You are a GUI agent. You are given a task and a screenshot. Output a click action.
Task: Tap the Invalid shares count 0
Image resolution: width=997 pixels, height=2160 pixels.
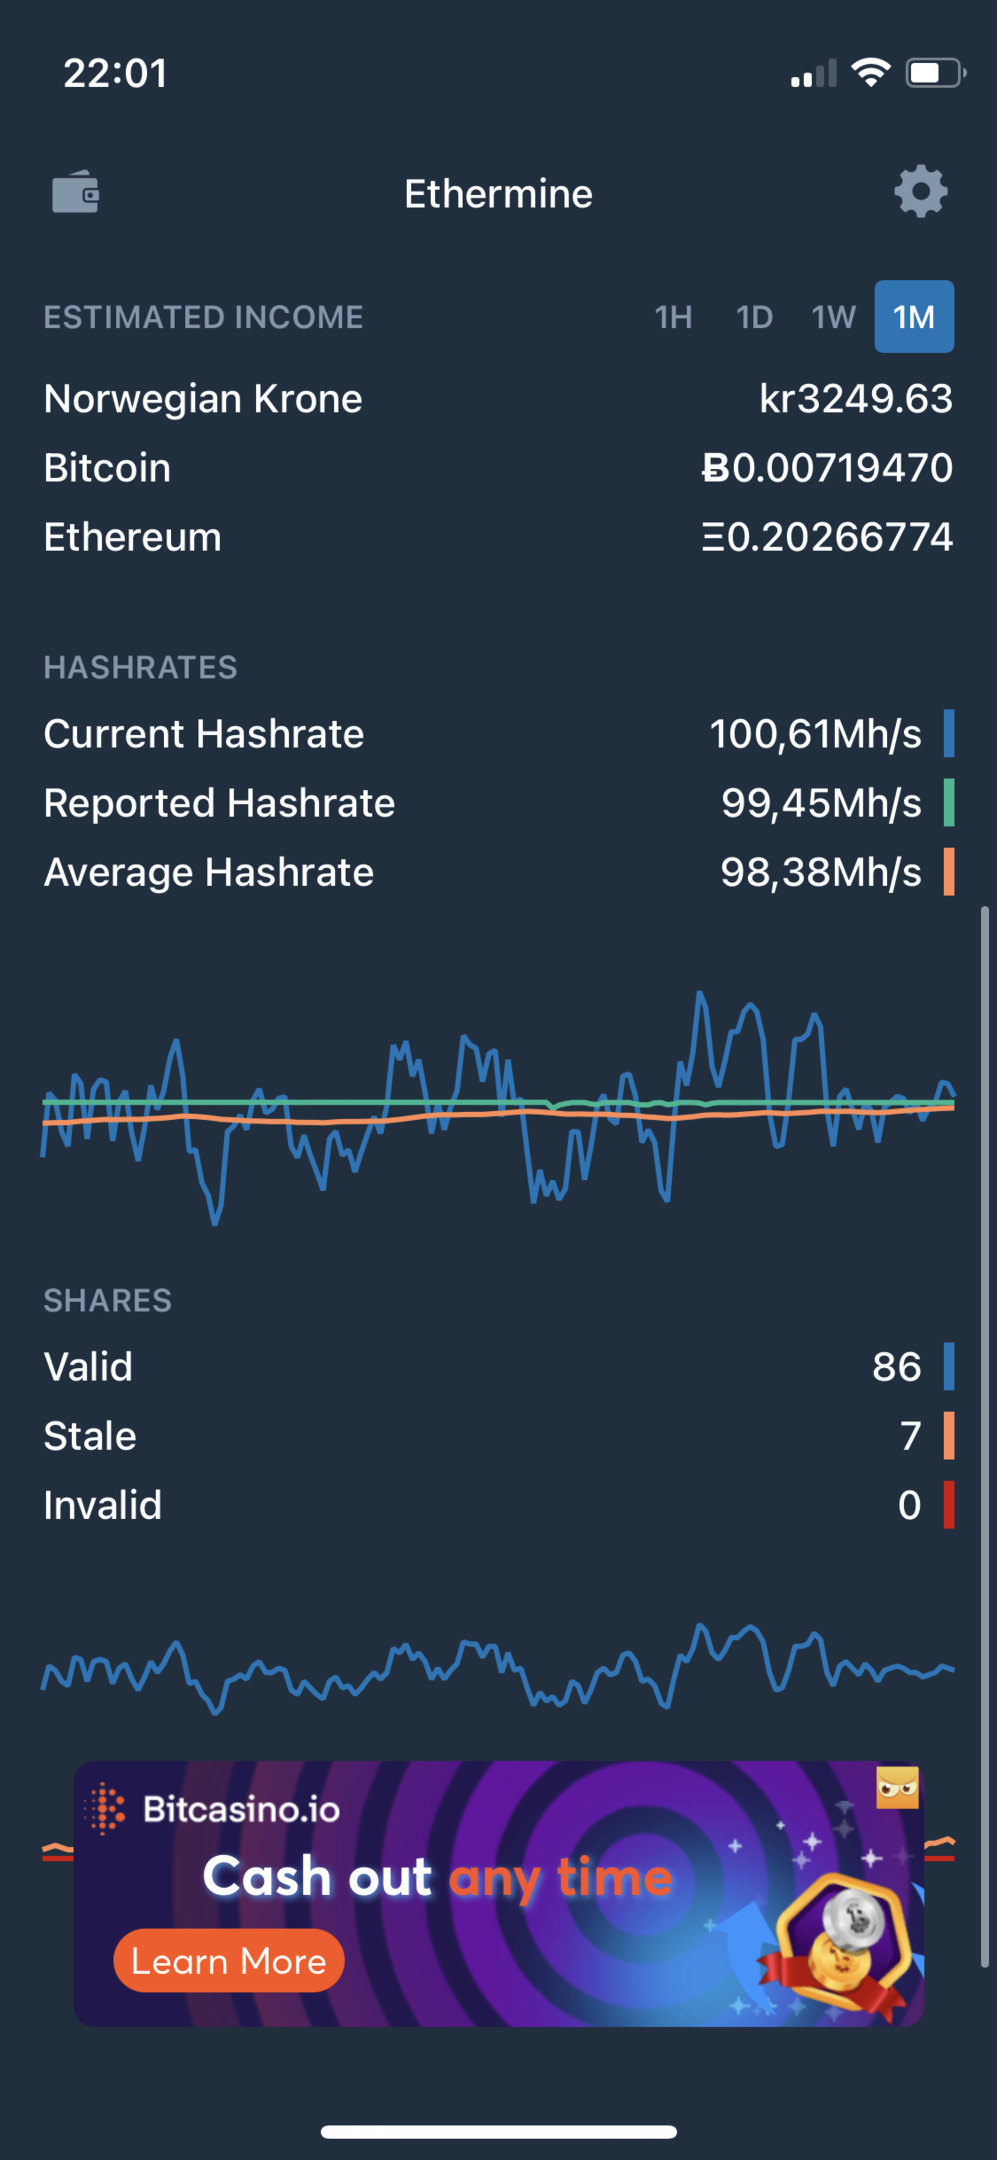pyautogui.click(x=909, y=1504)
